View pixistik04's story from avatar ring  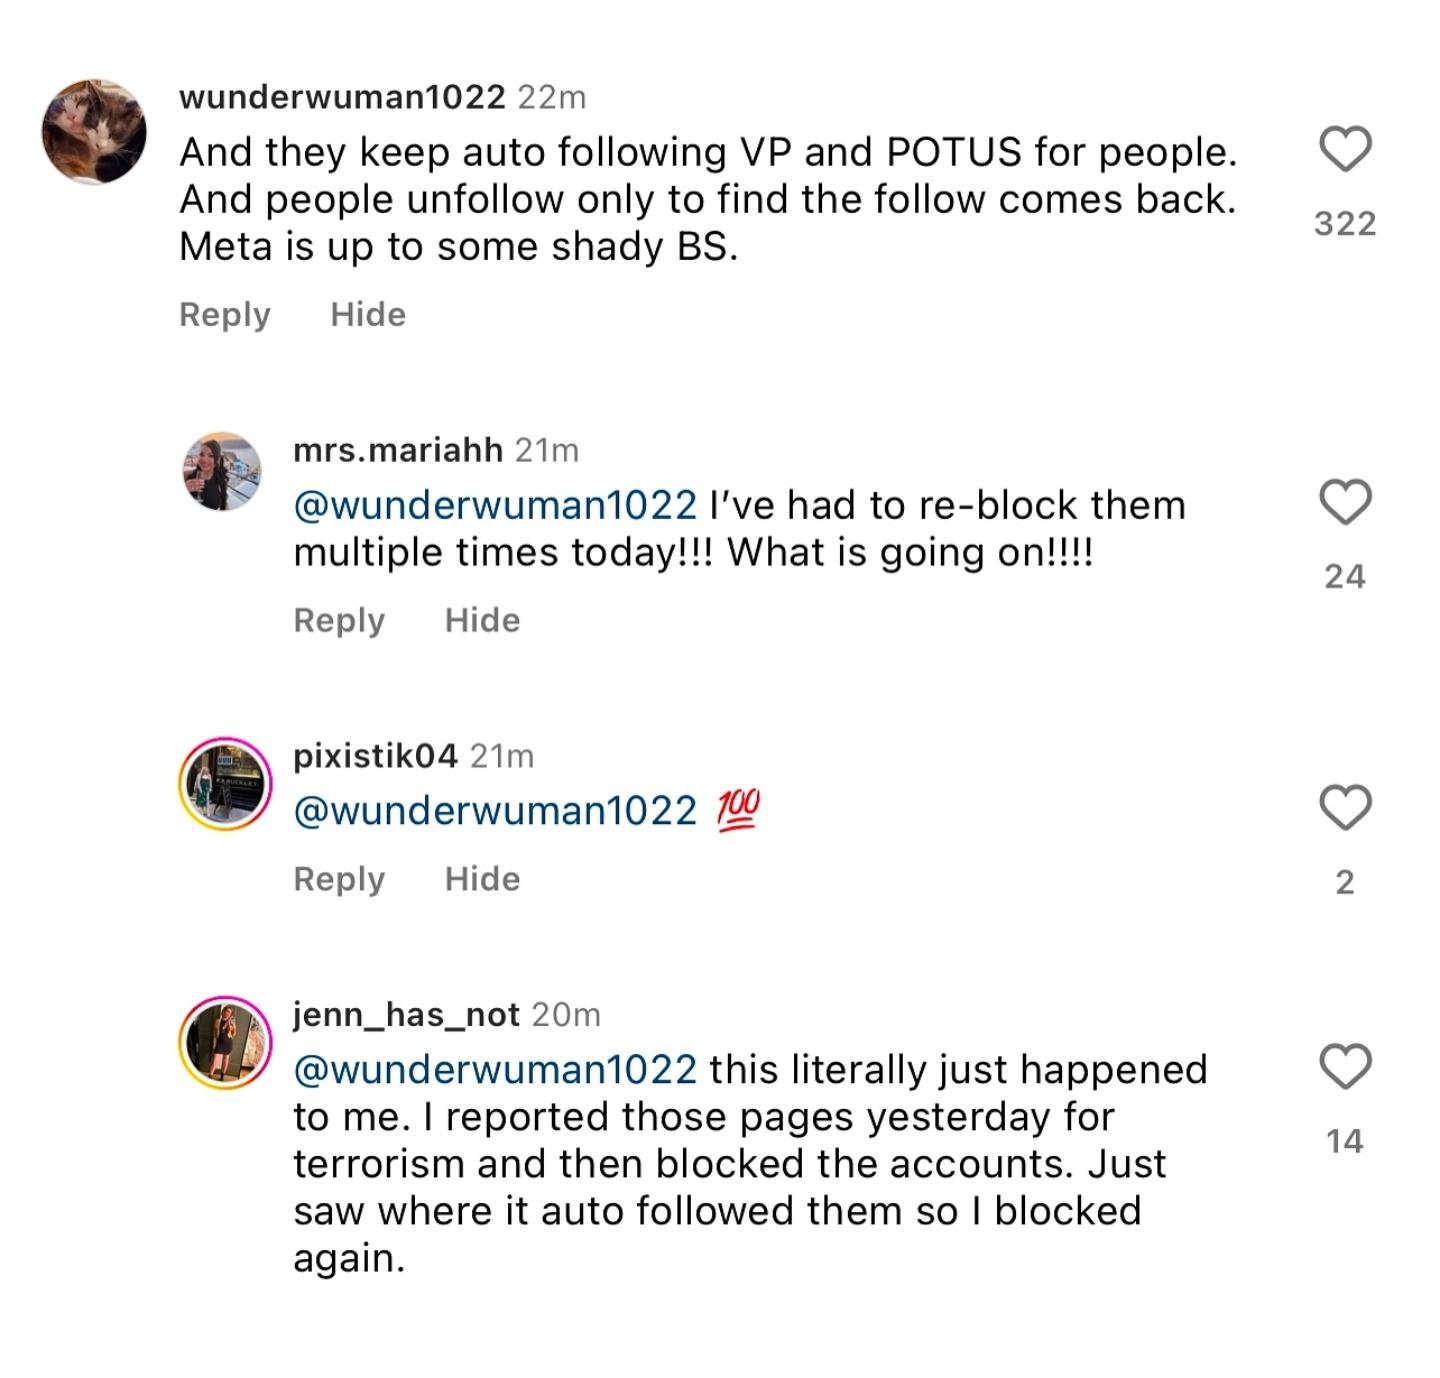225,785
